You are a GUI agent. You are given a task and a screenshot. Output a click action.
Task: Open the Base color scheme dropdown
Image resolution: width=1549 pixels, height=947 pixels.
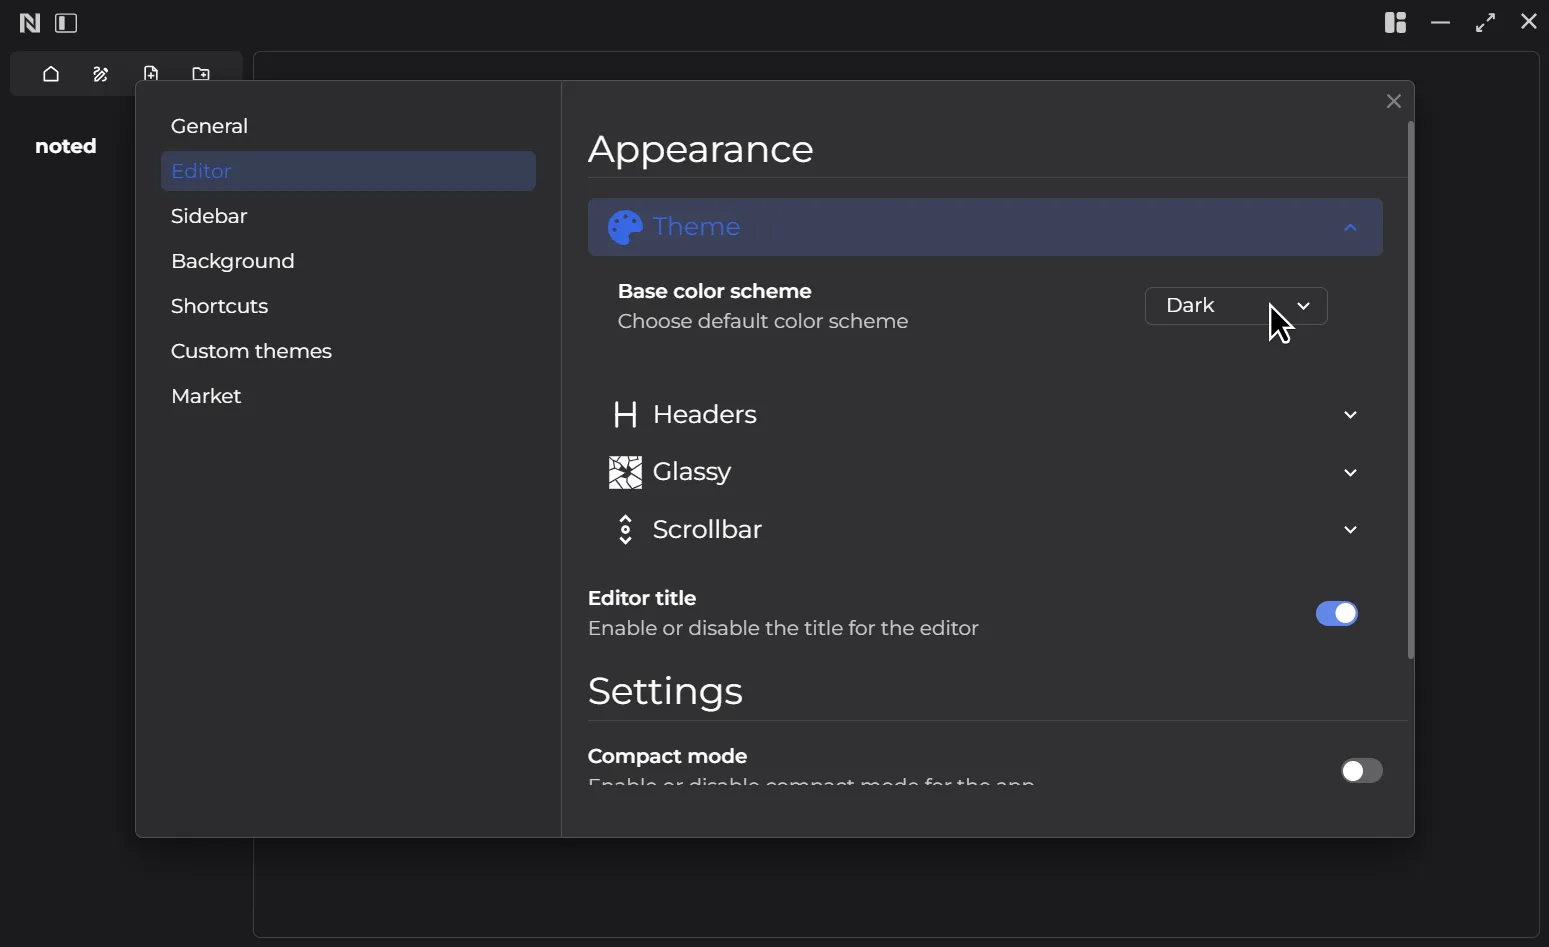(x=1236, y=306)
